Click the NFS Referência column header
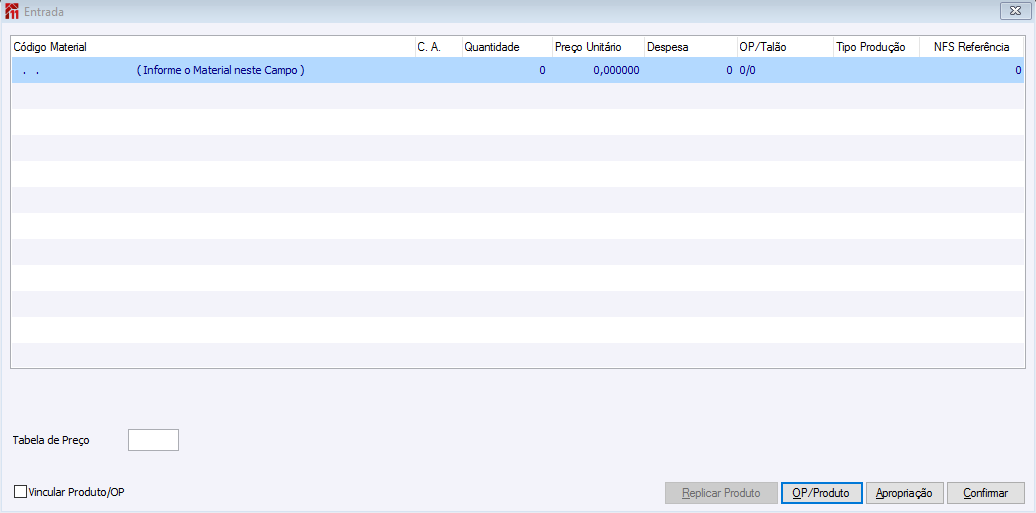 (971, 47)
